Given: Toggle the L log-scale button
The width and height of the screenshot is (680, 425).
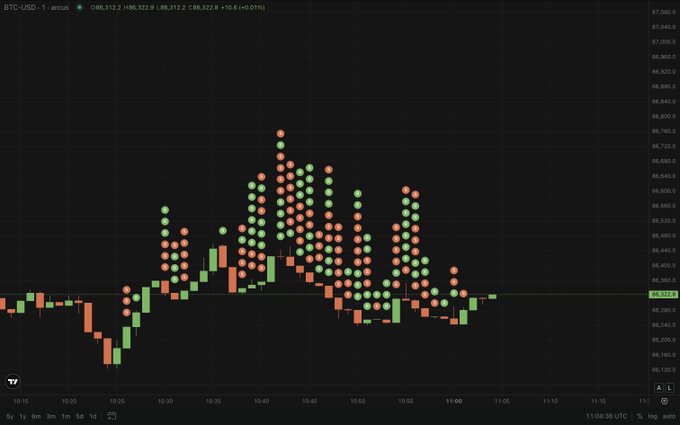Looking at the screenshot, I should [670, 388].
